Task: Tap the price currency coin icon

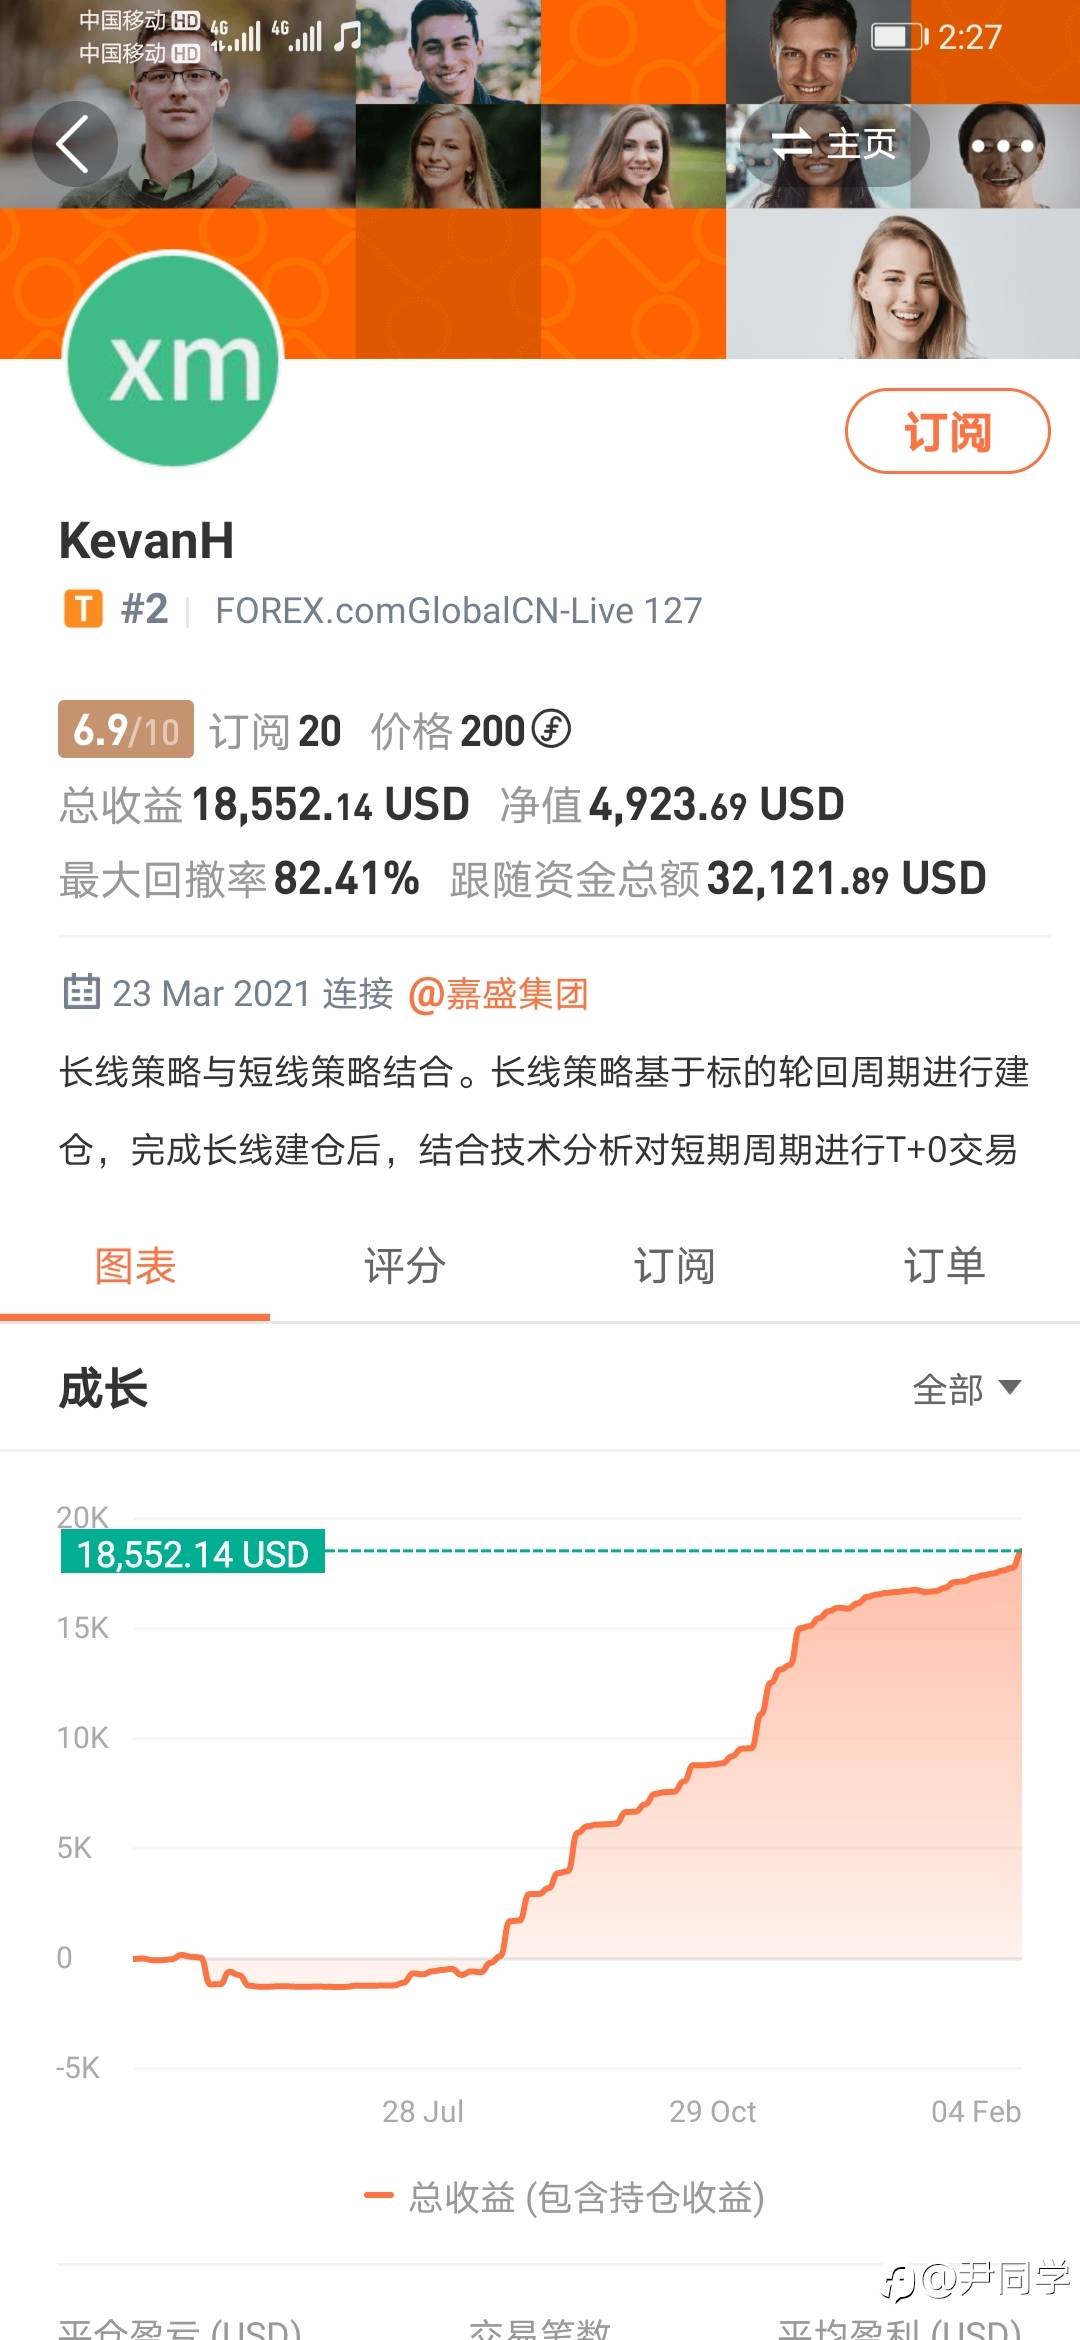Action: [551, 728]
